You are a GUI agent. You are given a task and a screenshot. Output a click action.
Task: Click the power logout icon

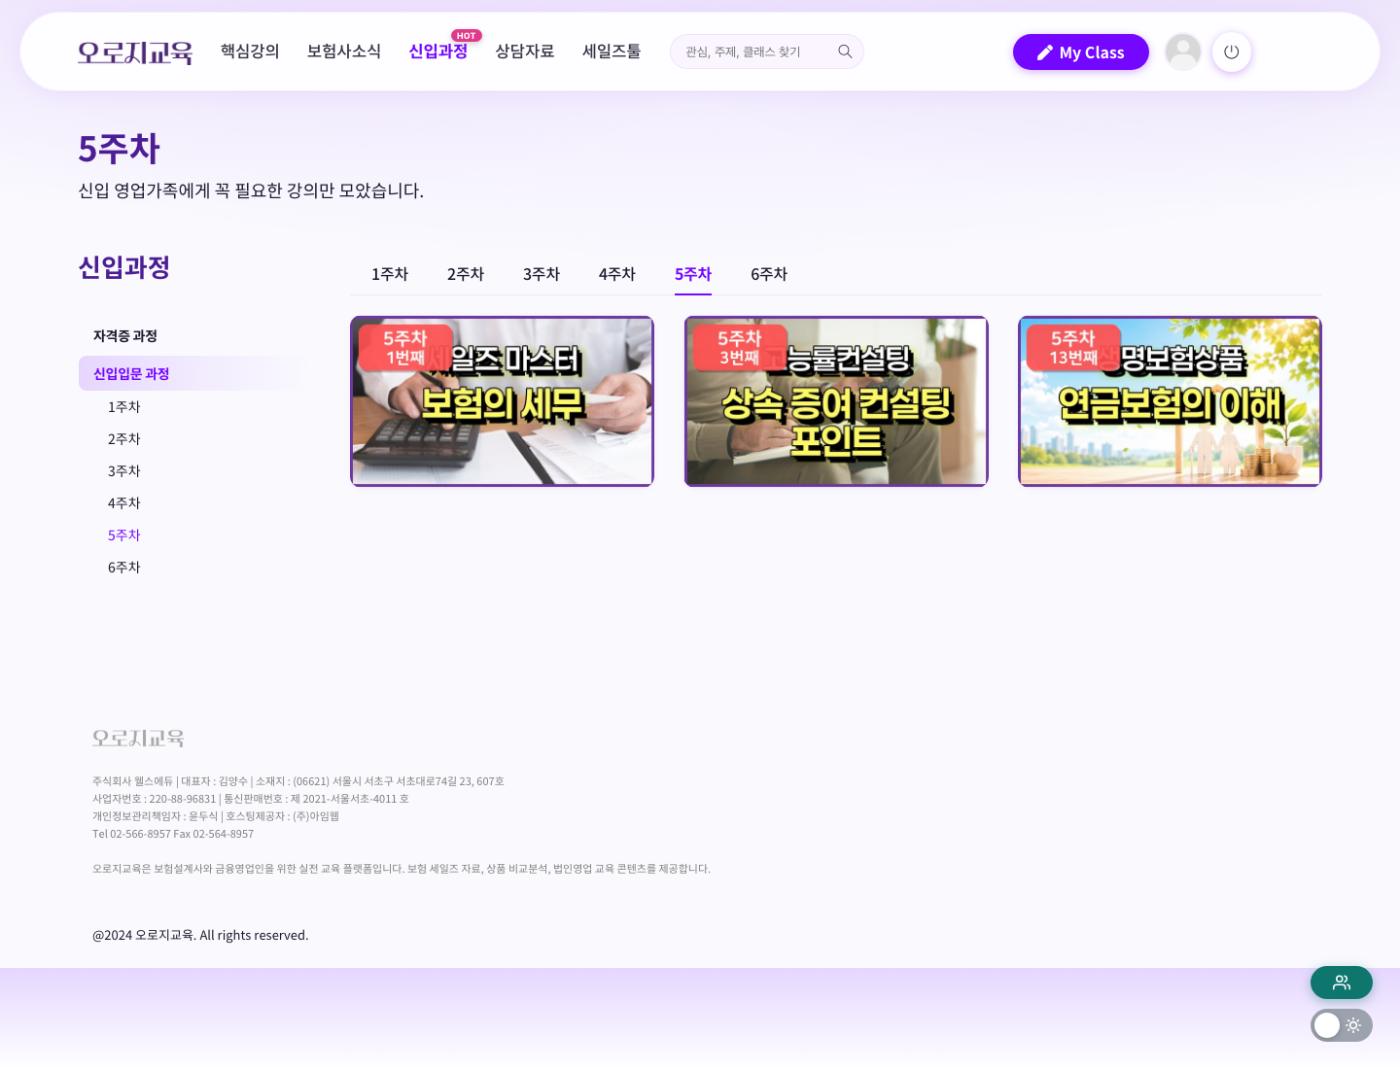[1231, 52]
